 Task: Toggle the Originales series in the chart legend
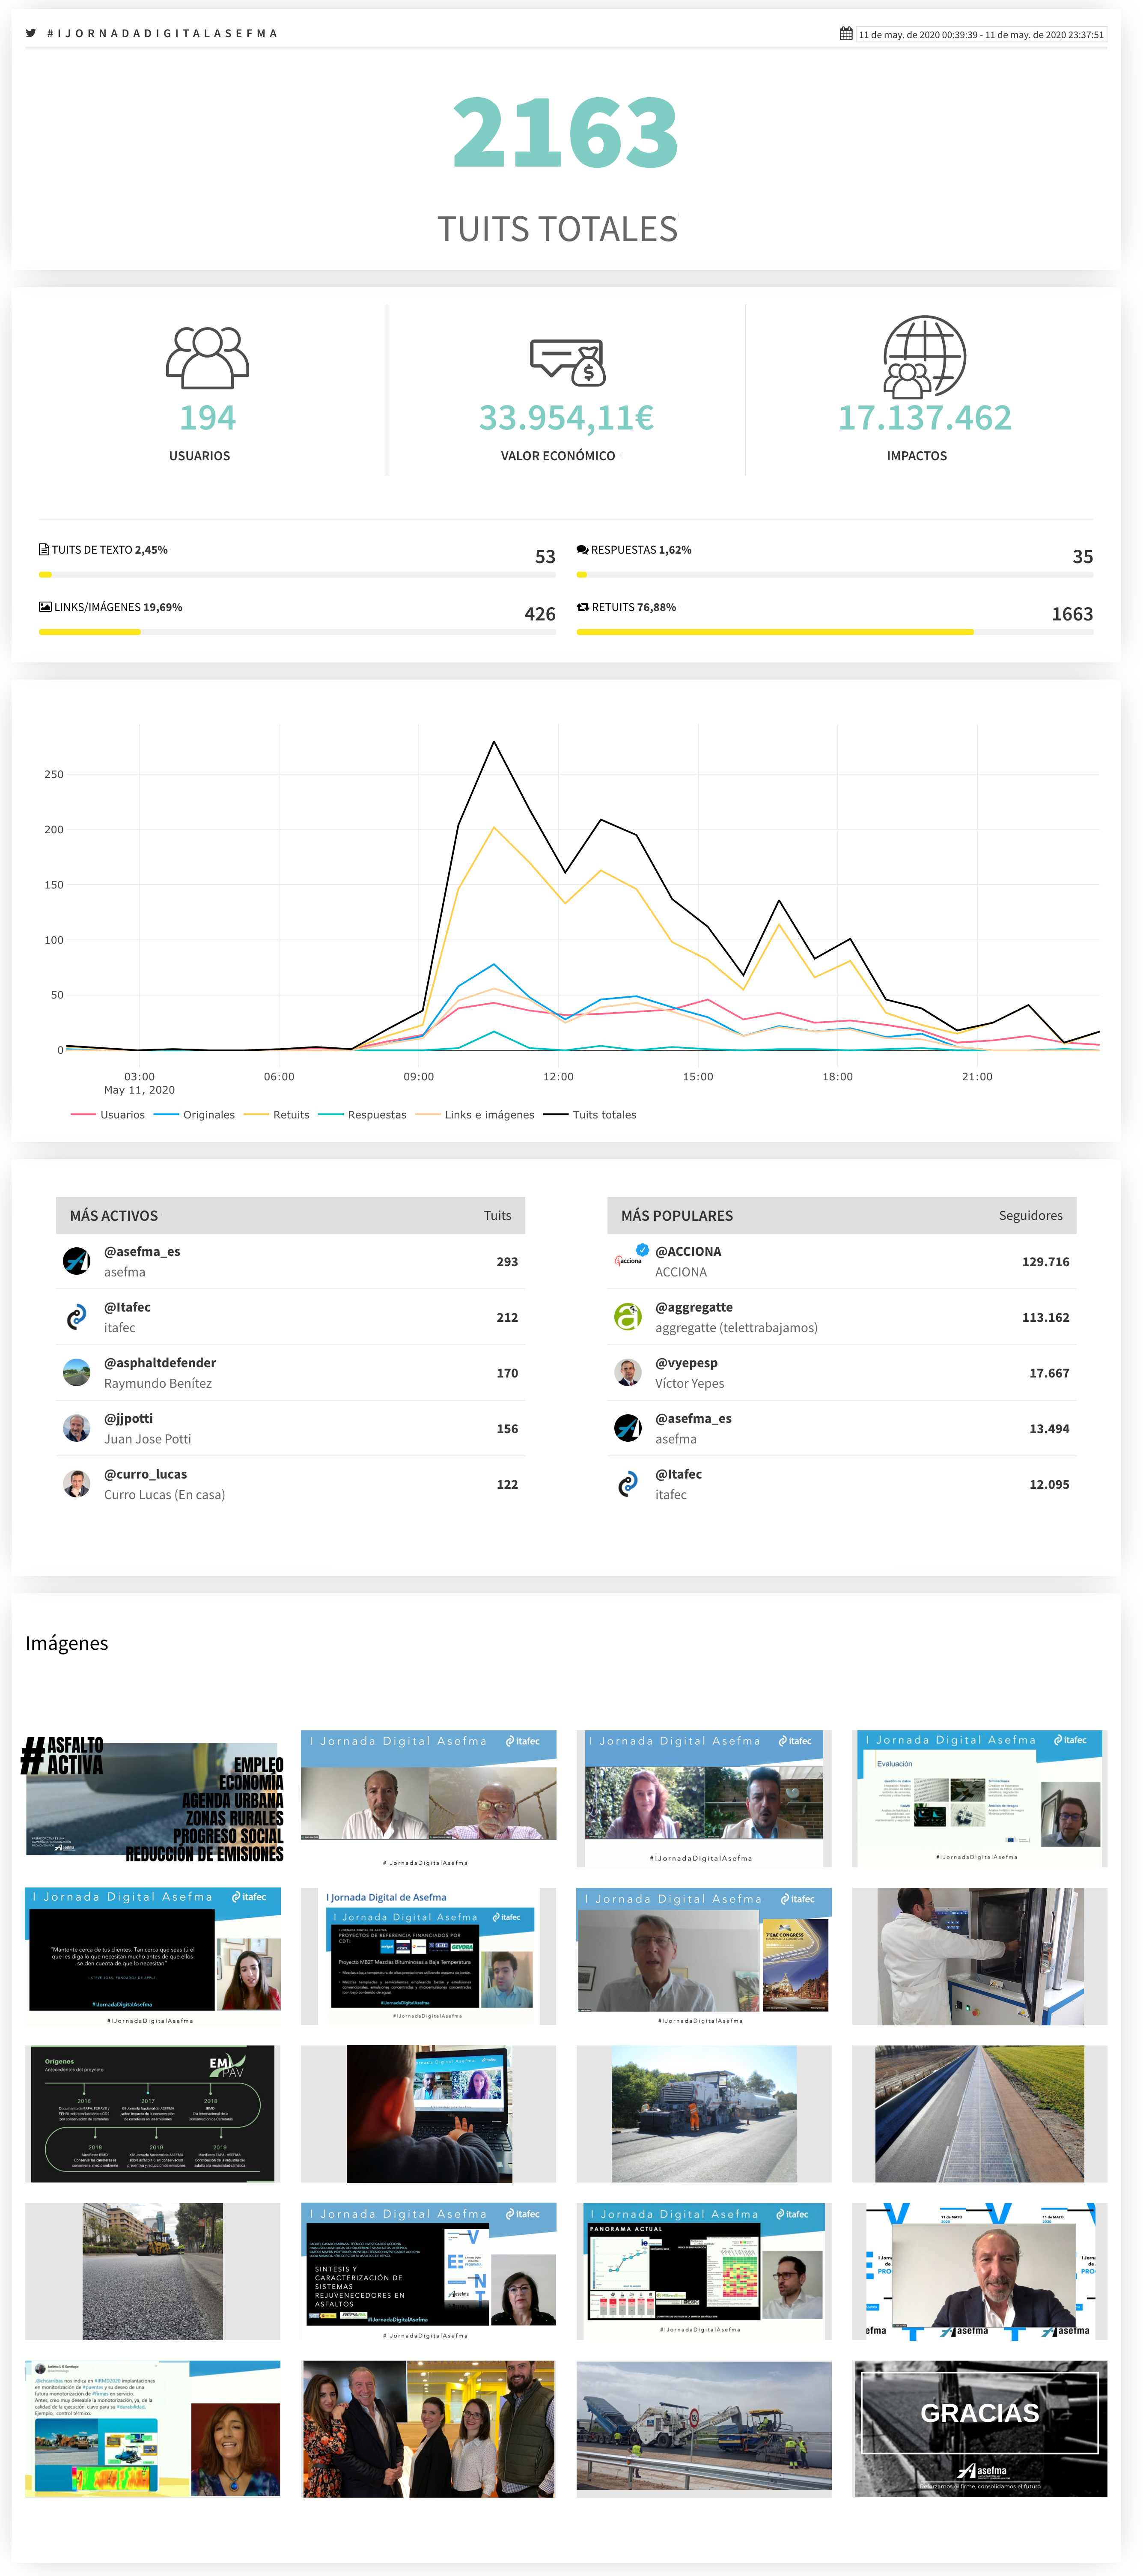tap(194, 1115)
